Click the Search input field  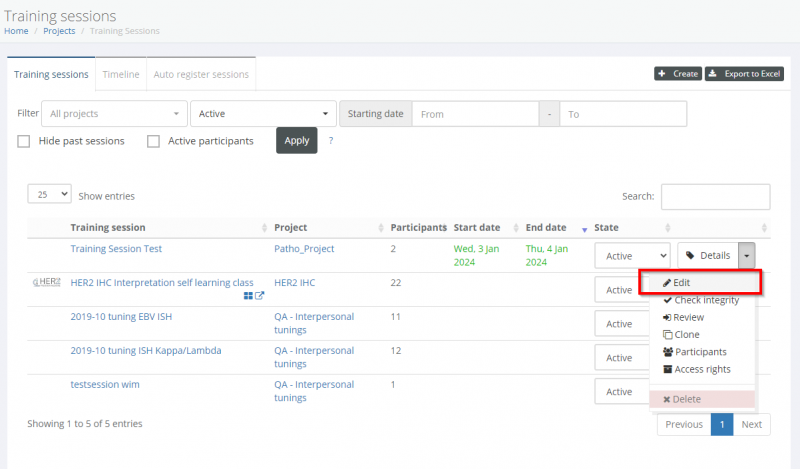pyautogui.click(x=715, y=197)
